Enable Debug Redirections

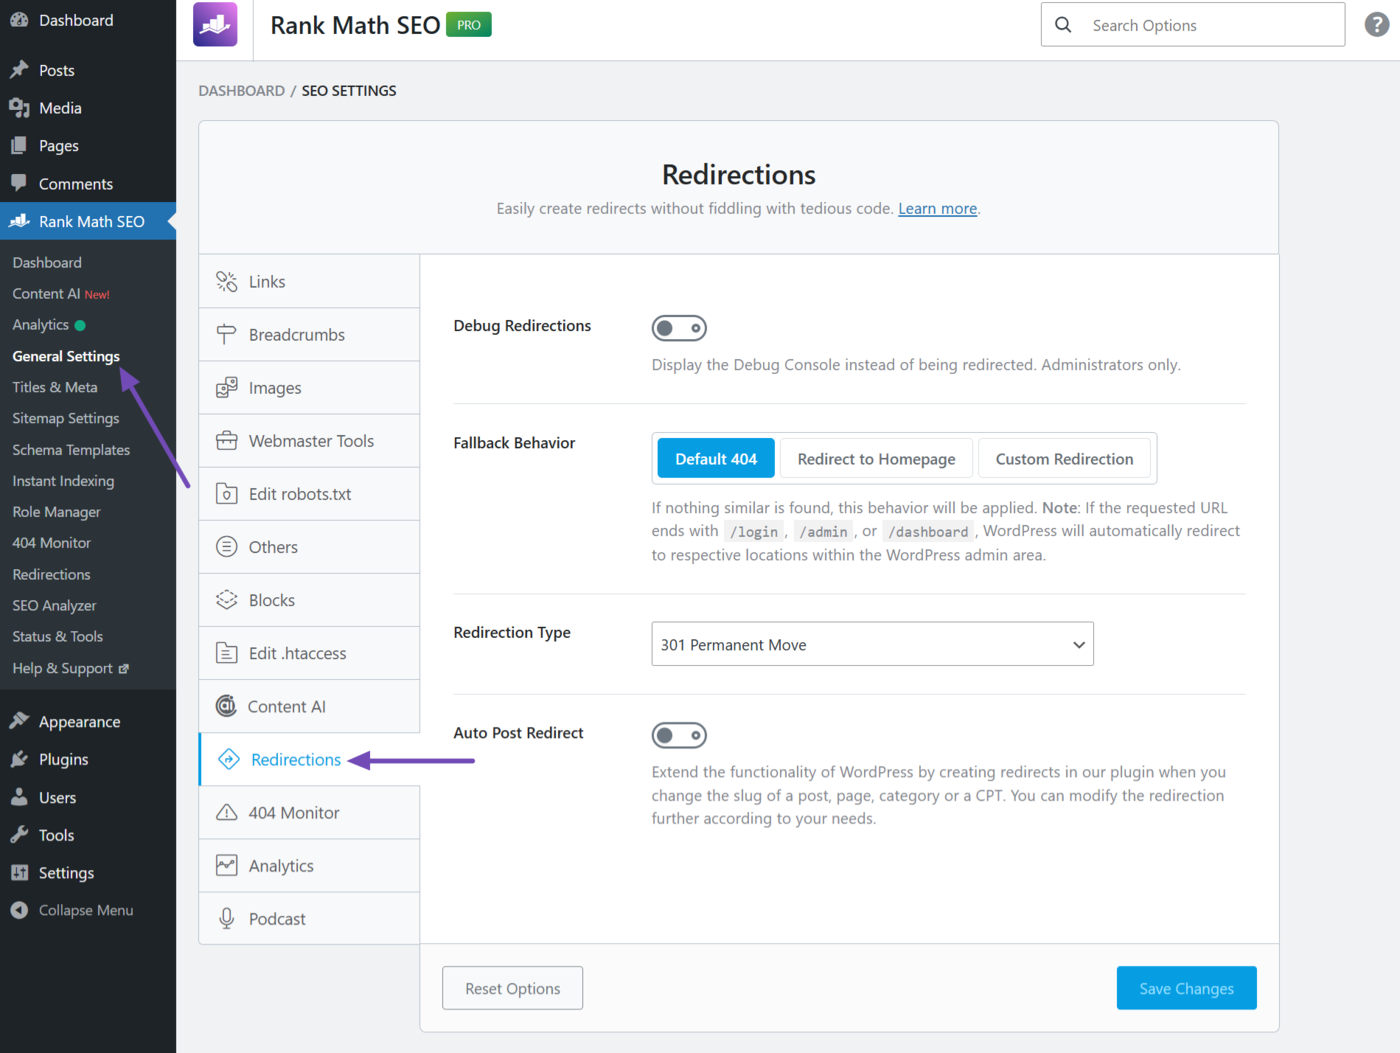[x=679, y=327]
